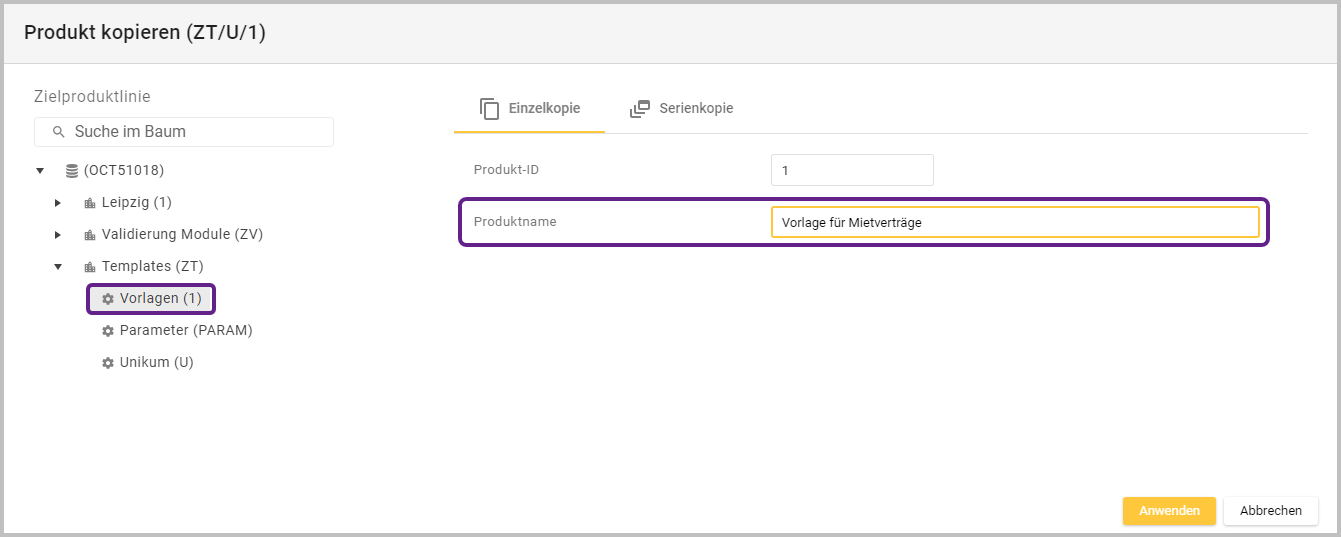
Task: Click the stacked-copies icon for Serienkopie
Action: [x=640, y=109]
